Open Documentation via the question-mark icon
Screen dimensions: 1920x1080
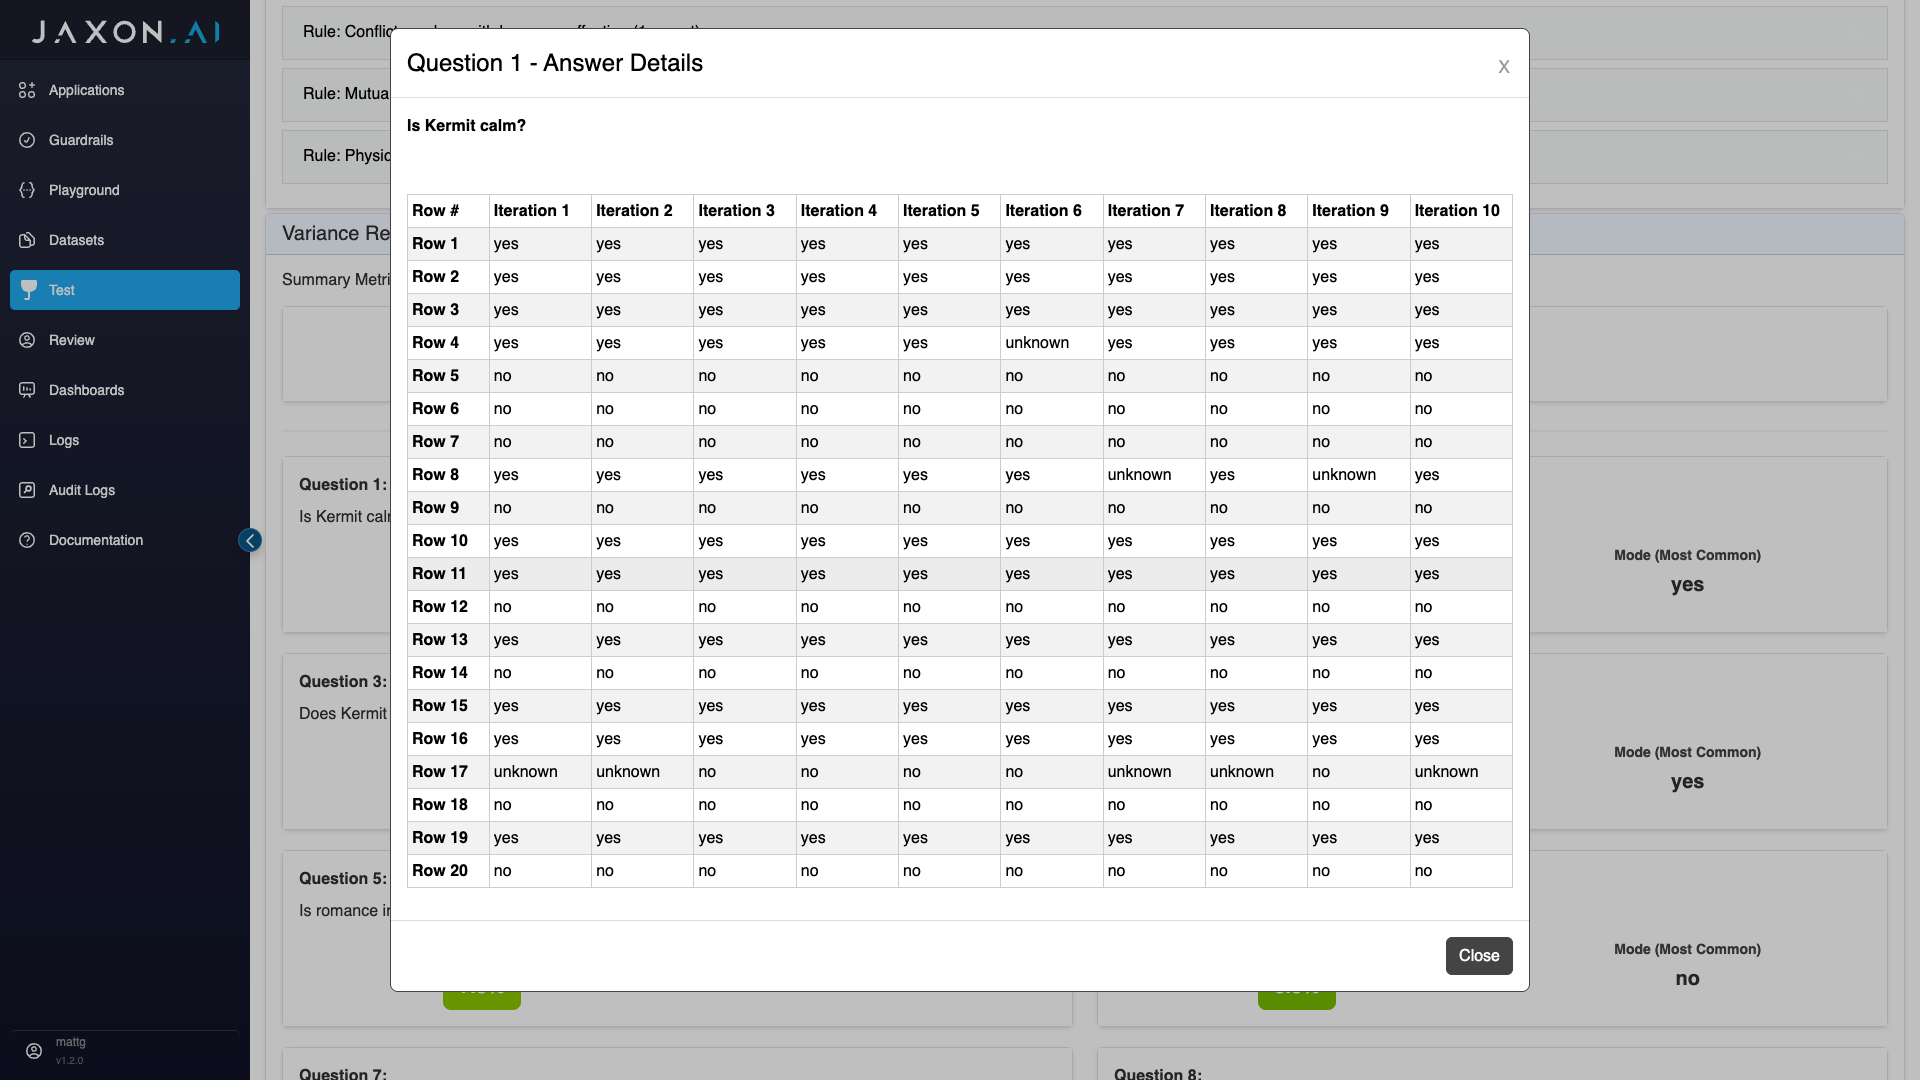point(28,540)
